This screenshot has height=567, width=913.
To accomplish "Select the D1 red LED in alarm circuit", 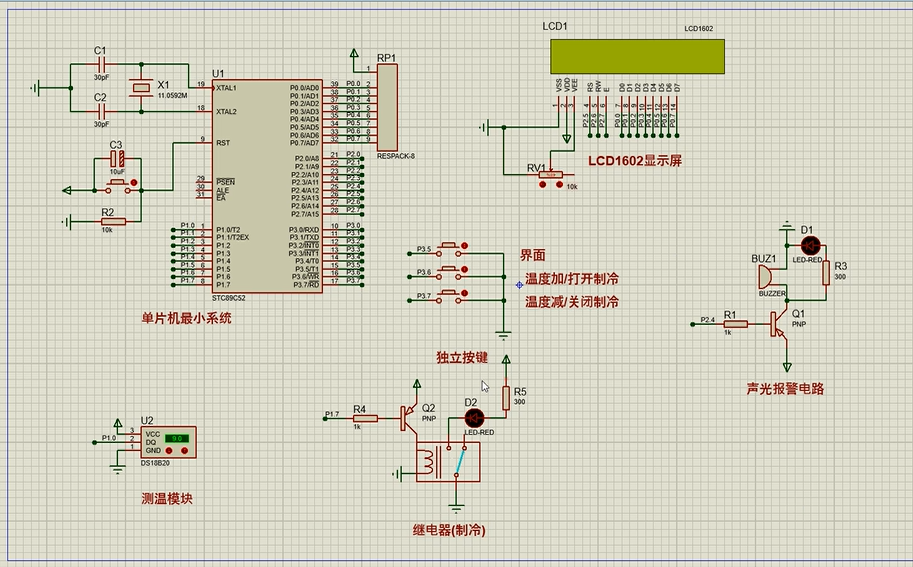I will [x=809, y=245].
